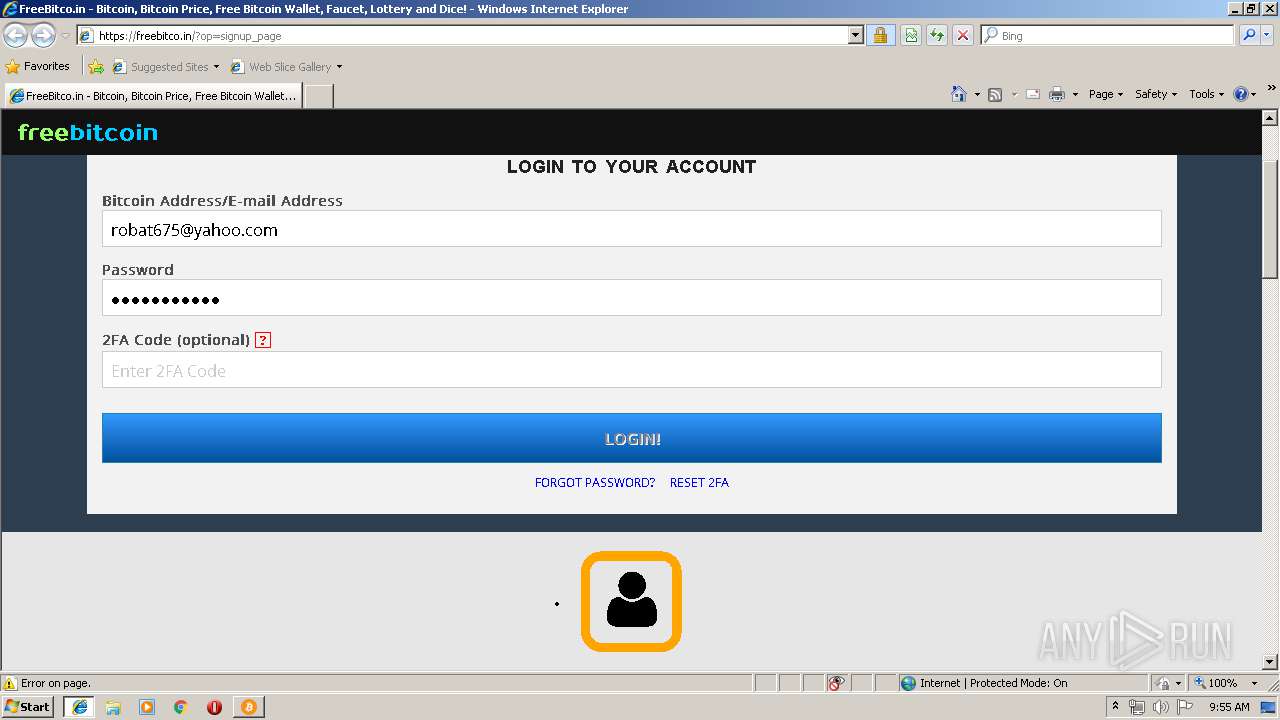Image resolution: width=1280 pixels, height=720 pixels.
Task: Expand the Suggested Sites dropdown
Action: pyautogui.click(x=216, y=67)
